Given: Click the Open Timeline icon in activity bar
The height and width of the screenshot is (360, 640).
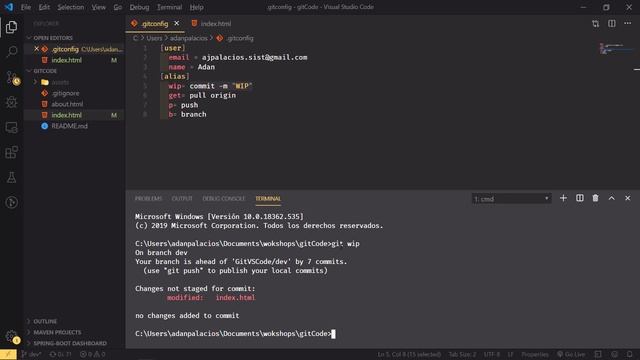Looking at the screenshot, I should 11,202.
